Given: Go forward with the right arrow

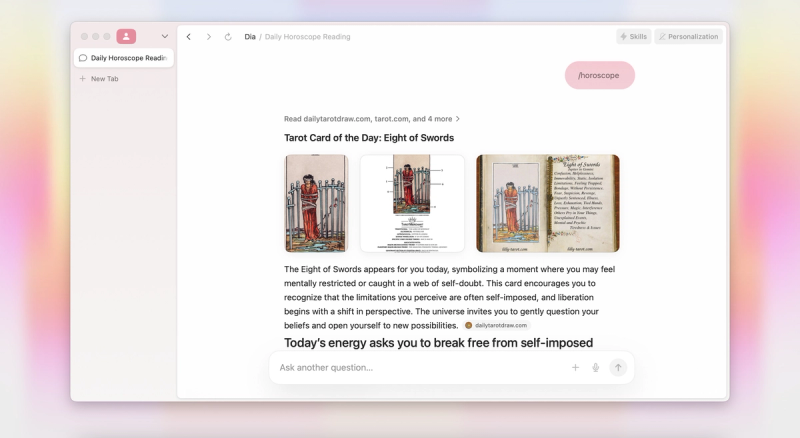Looking at the screenshot, I should [209, 37].
